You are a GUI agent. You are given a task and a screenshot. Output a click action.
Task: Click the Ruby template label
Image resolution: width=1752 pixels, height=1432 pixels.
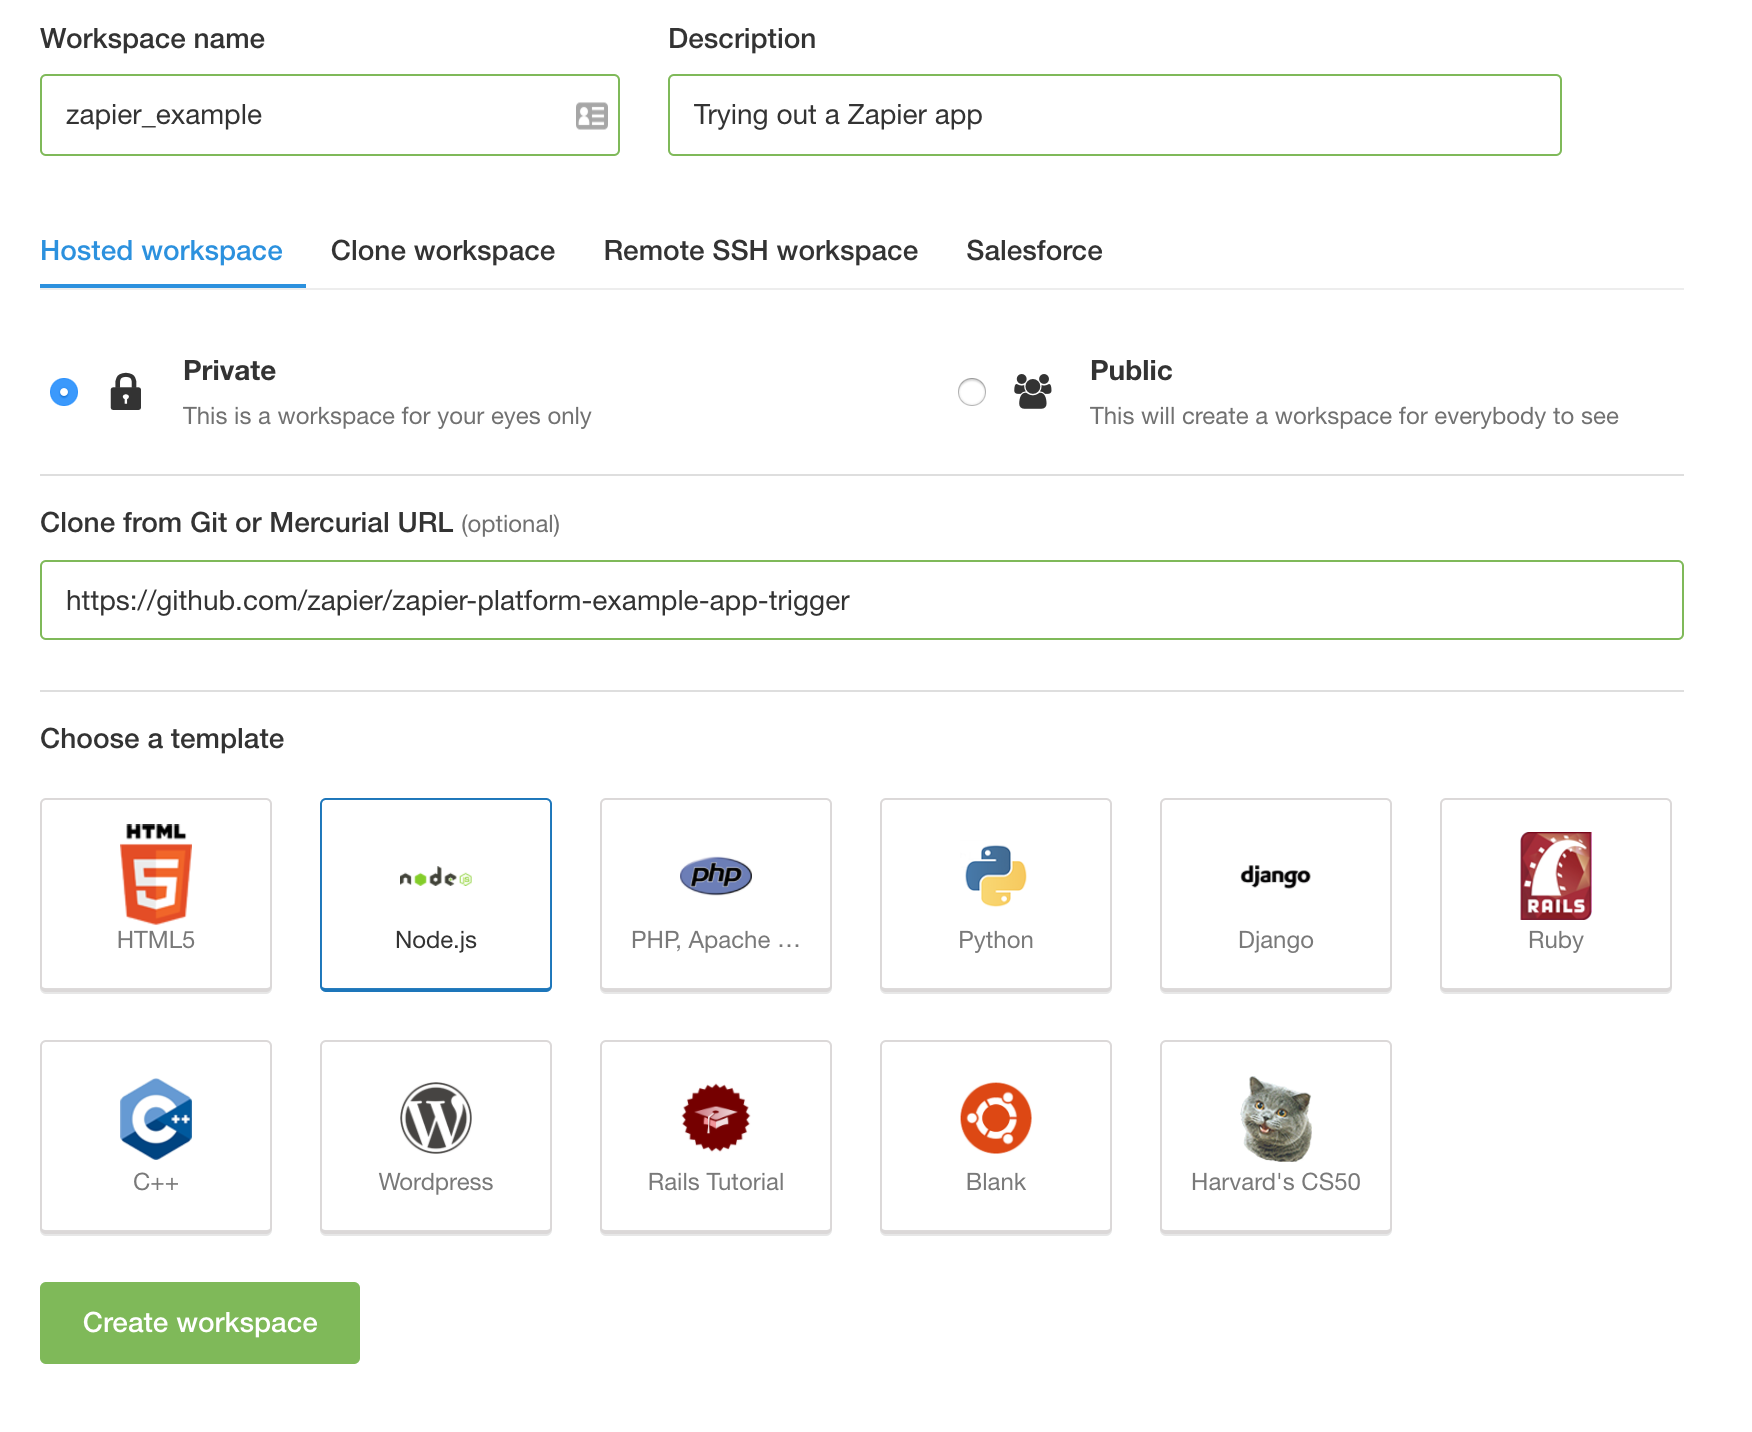1556,940
